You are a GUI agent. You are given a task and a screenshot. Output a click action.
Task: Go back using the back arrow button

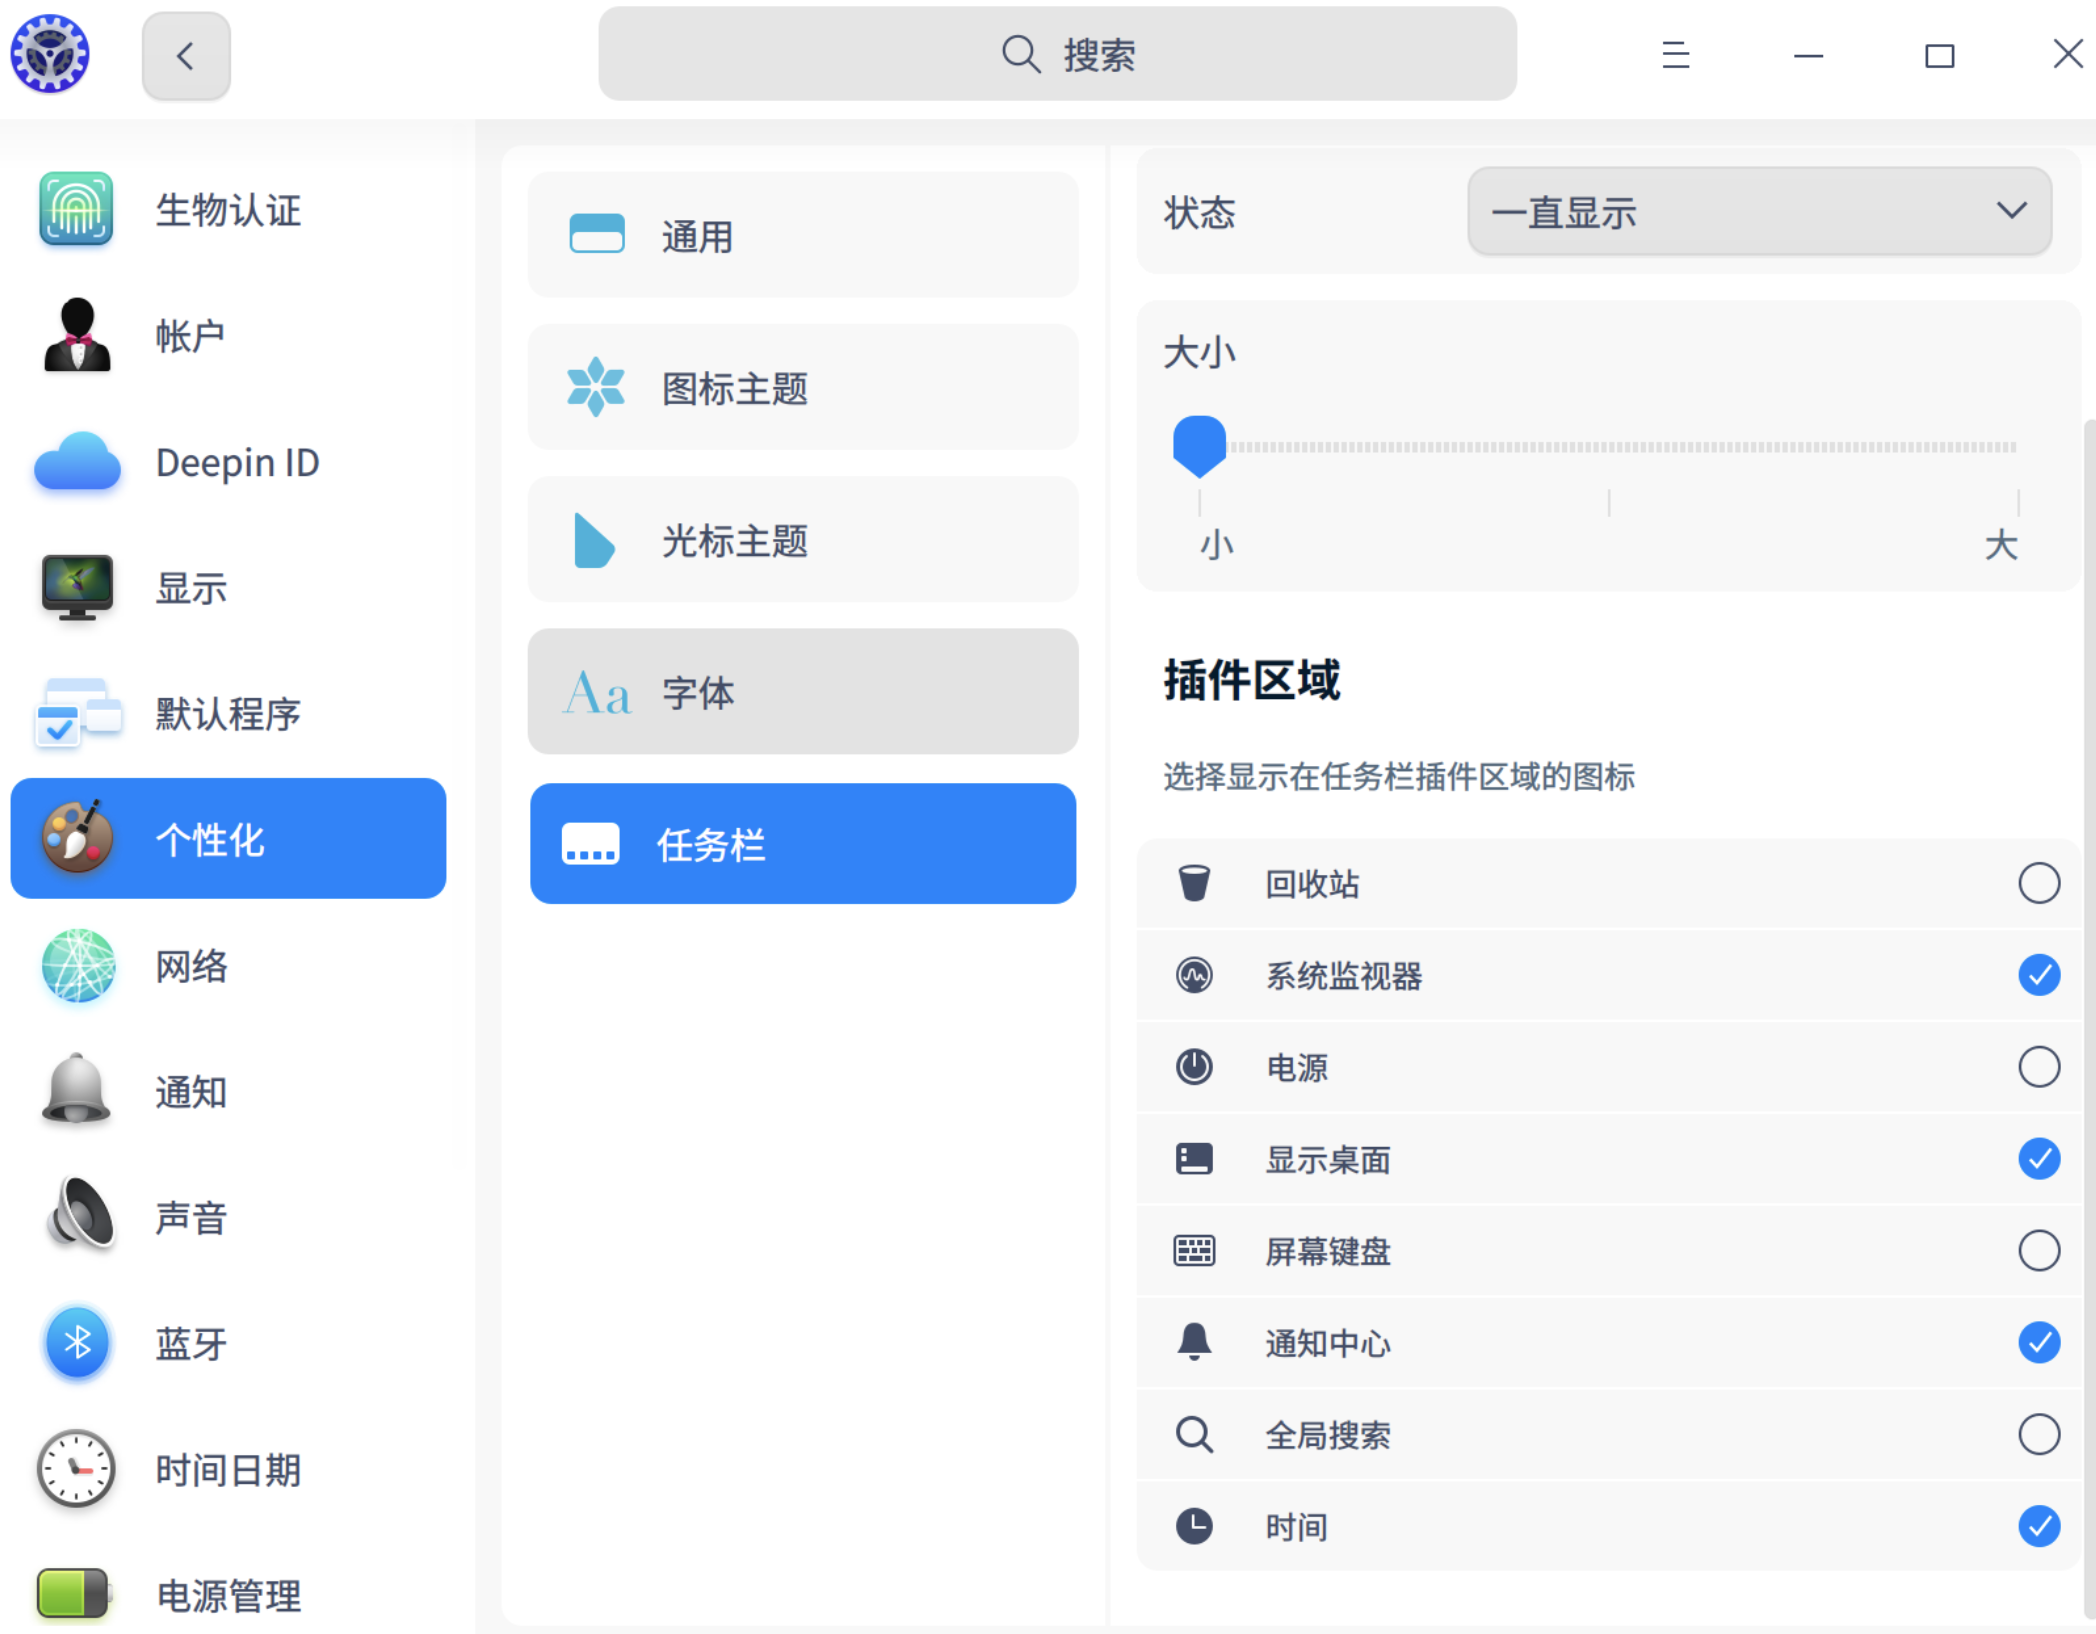tap(186, 56)
